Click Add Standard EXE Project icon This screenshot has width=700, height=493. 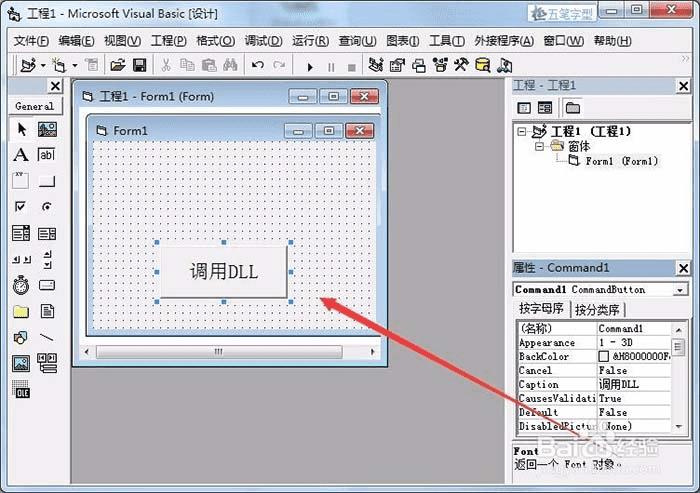coord(29,66)
